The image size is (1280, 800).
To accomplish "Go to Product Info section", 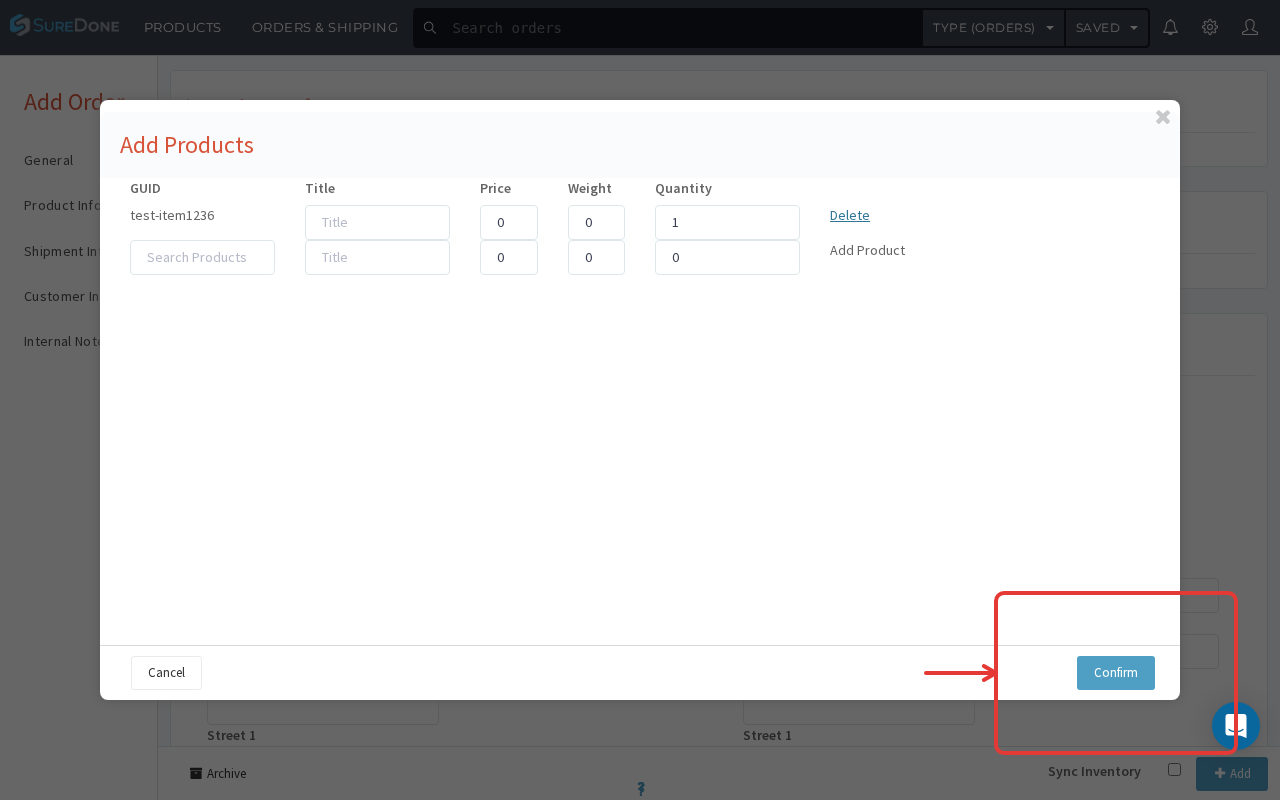I will pyautogui.click(x=62, y=205).
